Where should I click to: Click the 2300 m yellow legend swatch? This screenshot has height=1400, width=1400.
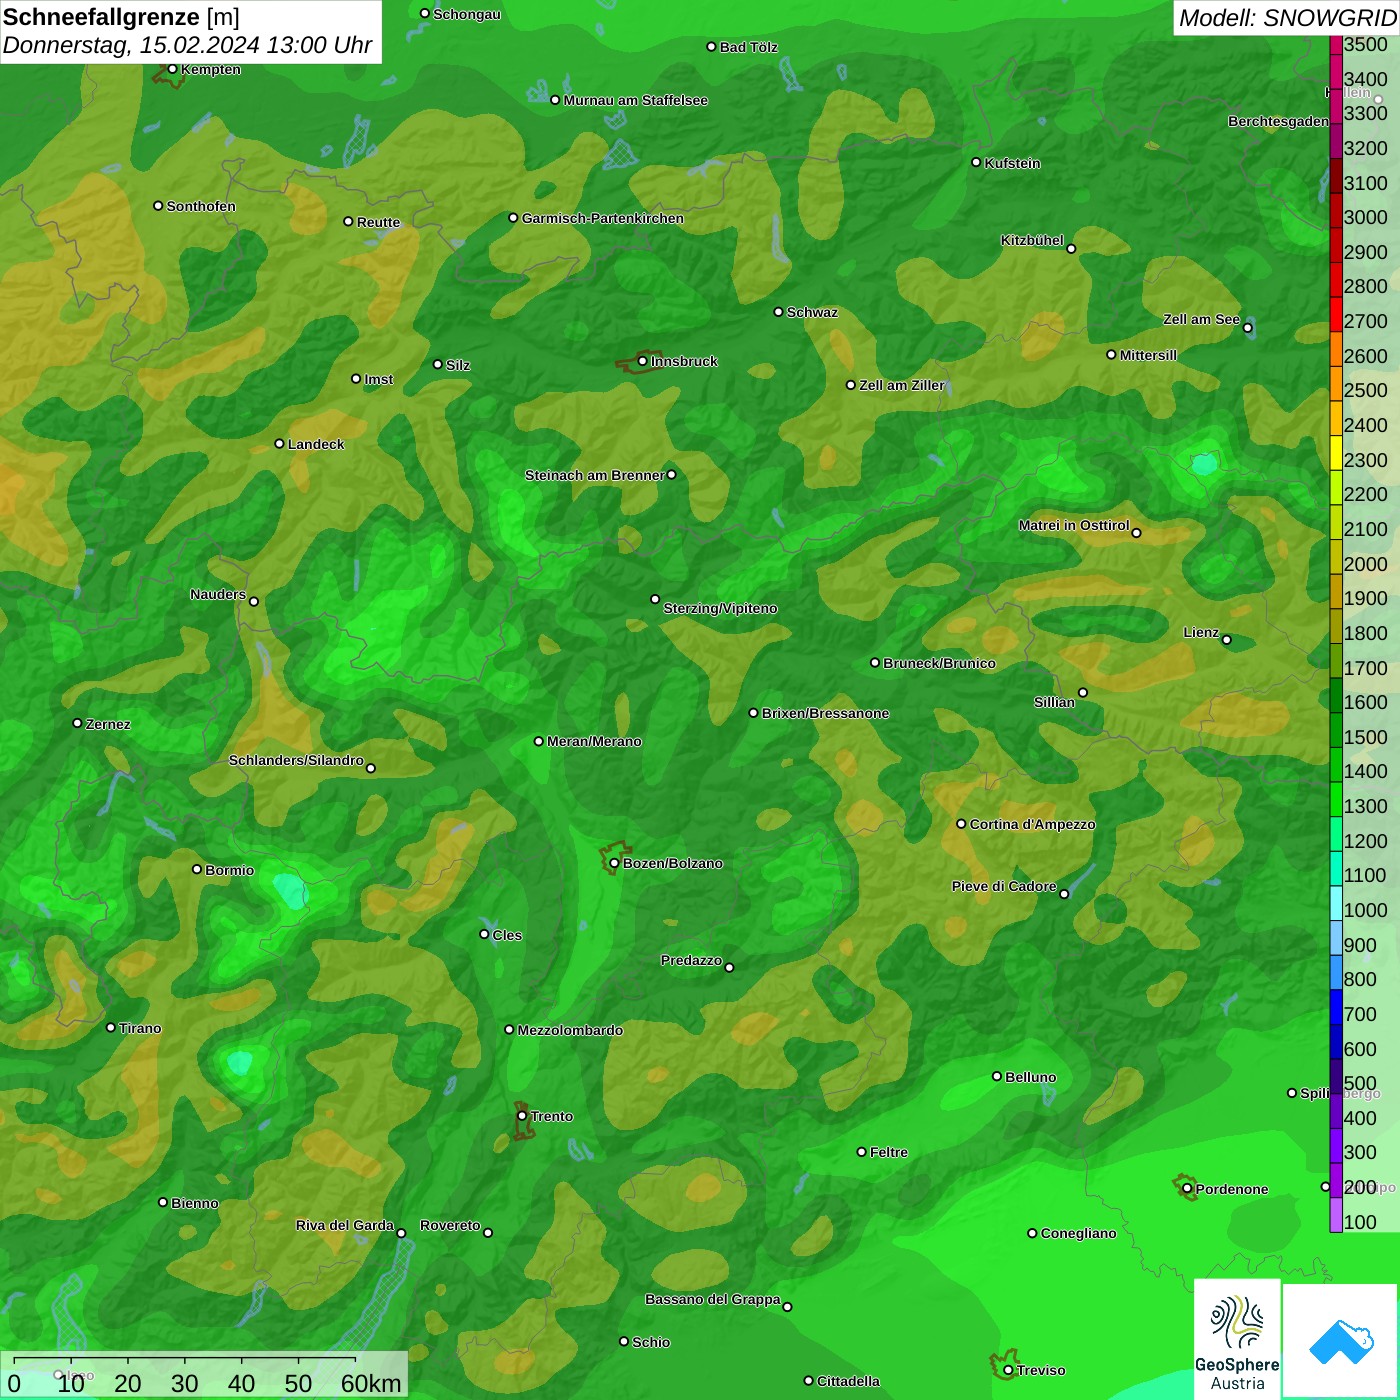click(1336, 453)
